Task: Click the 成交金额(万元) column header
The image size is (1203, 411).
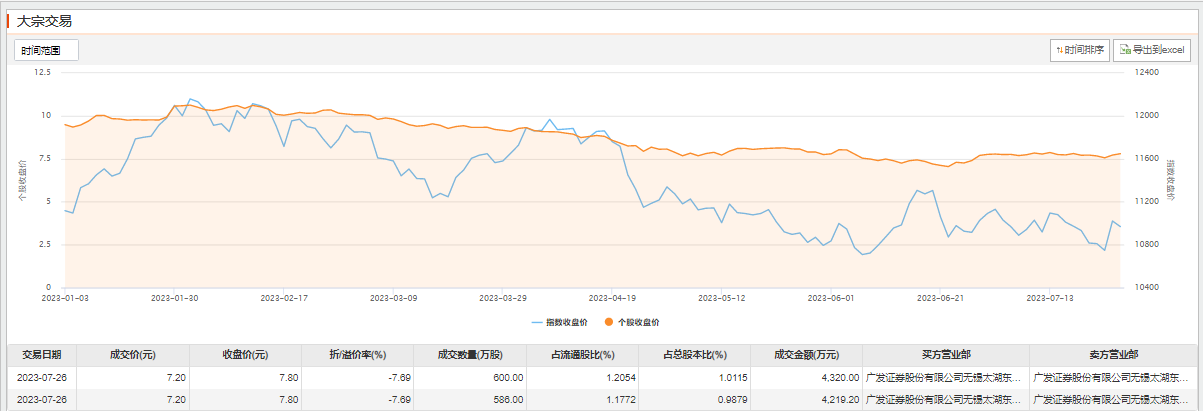Action: 805,354
